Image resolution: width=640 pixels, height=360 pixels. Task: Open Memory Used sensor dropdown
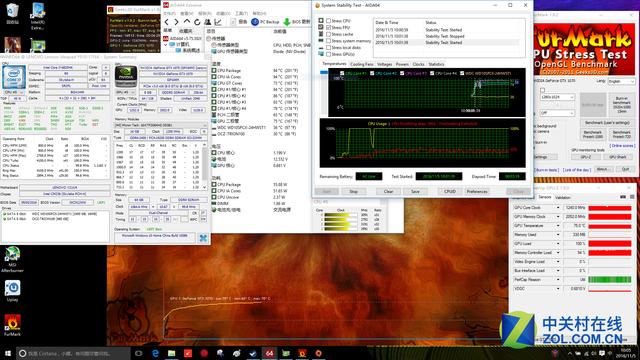558,235
